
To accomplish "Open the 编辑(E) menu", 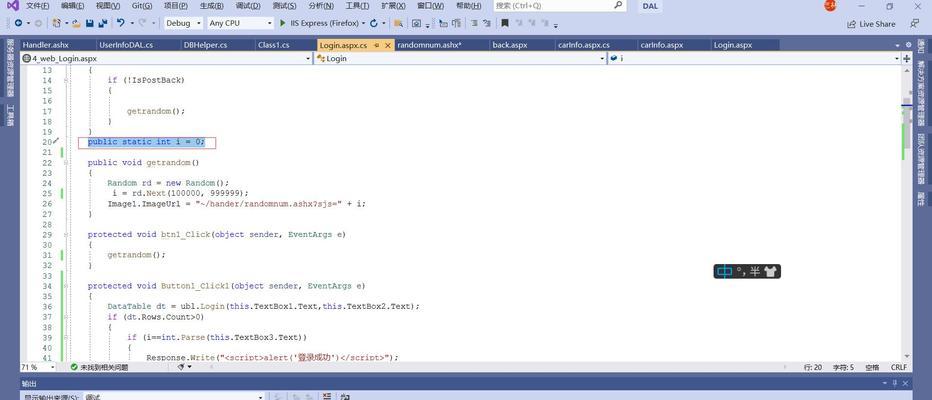I will (73, 5).
